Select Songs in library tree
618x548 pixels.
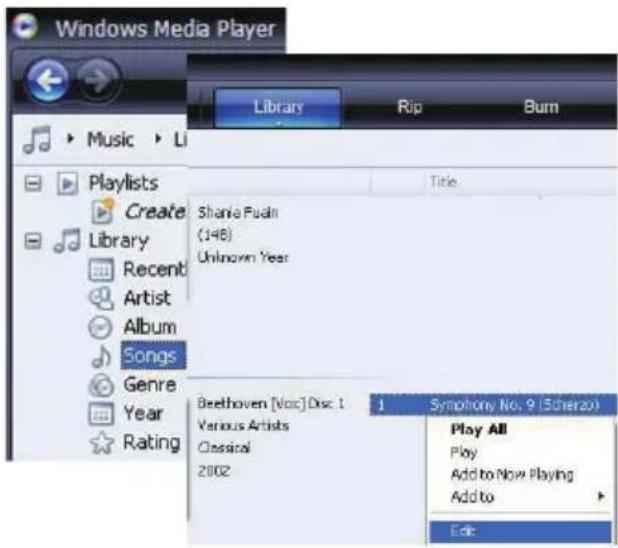153,356
